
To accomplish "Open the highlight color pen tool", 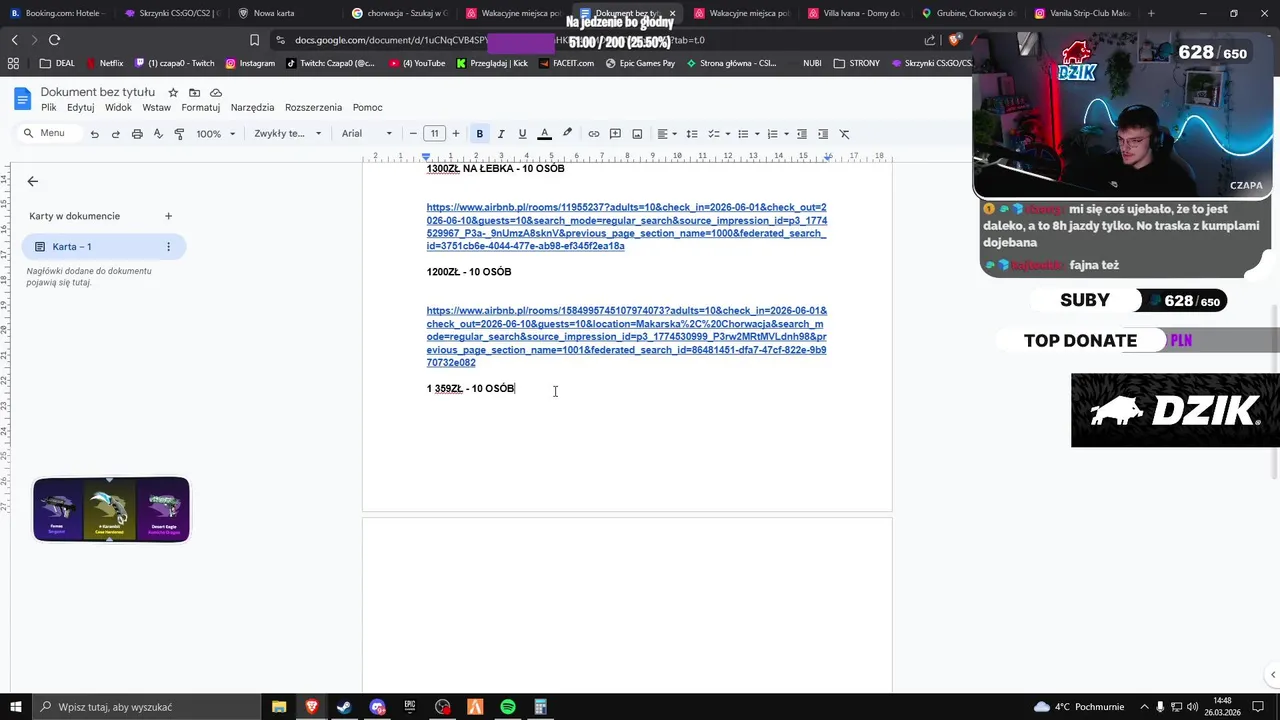I will [x=567, y=134].
